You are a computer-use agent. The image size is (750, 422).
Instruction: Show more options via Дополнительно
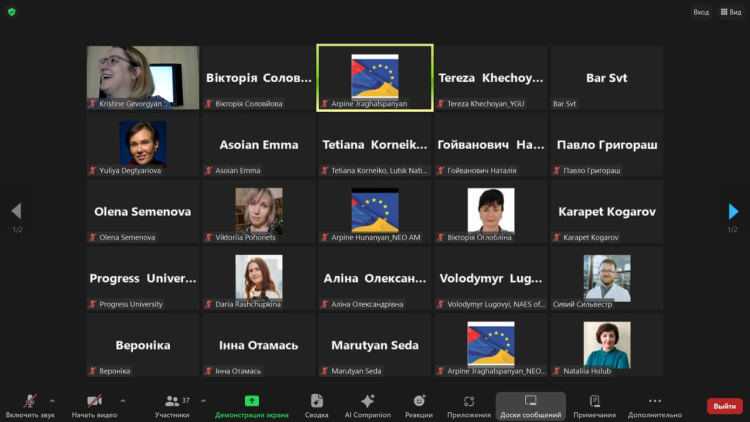point(655,404)
